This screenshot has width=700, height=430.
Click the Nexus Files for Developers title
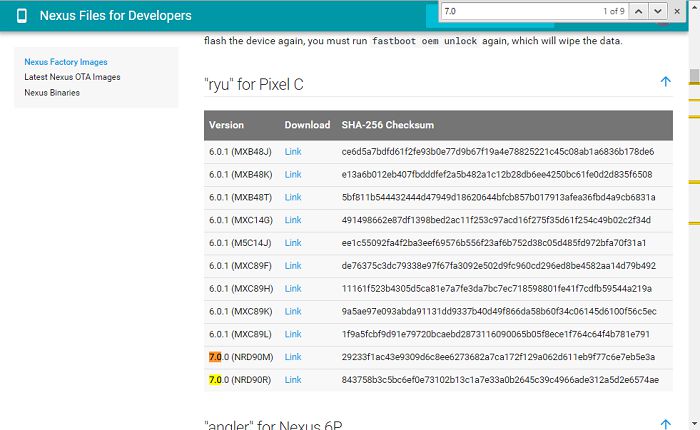point(116,17)
